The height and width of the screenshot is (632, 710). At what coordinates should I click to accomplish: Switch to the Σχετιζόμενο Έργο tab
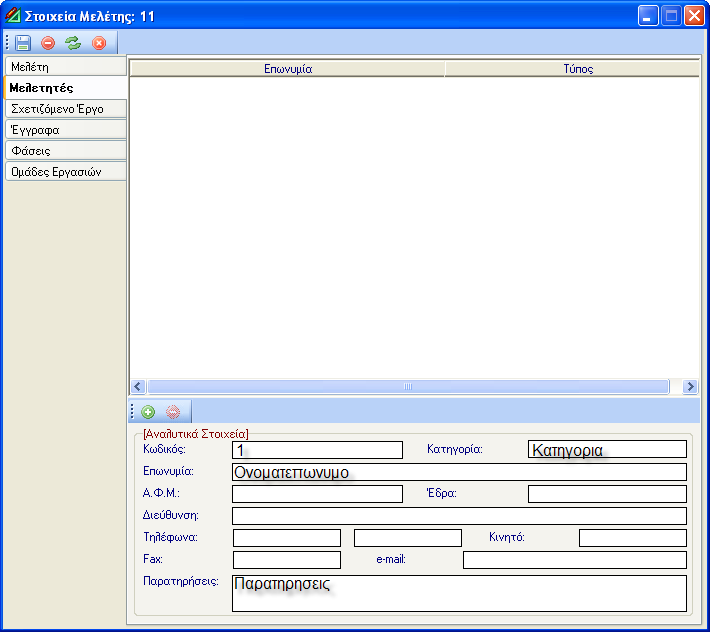pos(66,109)
